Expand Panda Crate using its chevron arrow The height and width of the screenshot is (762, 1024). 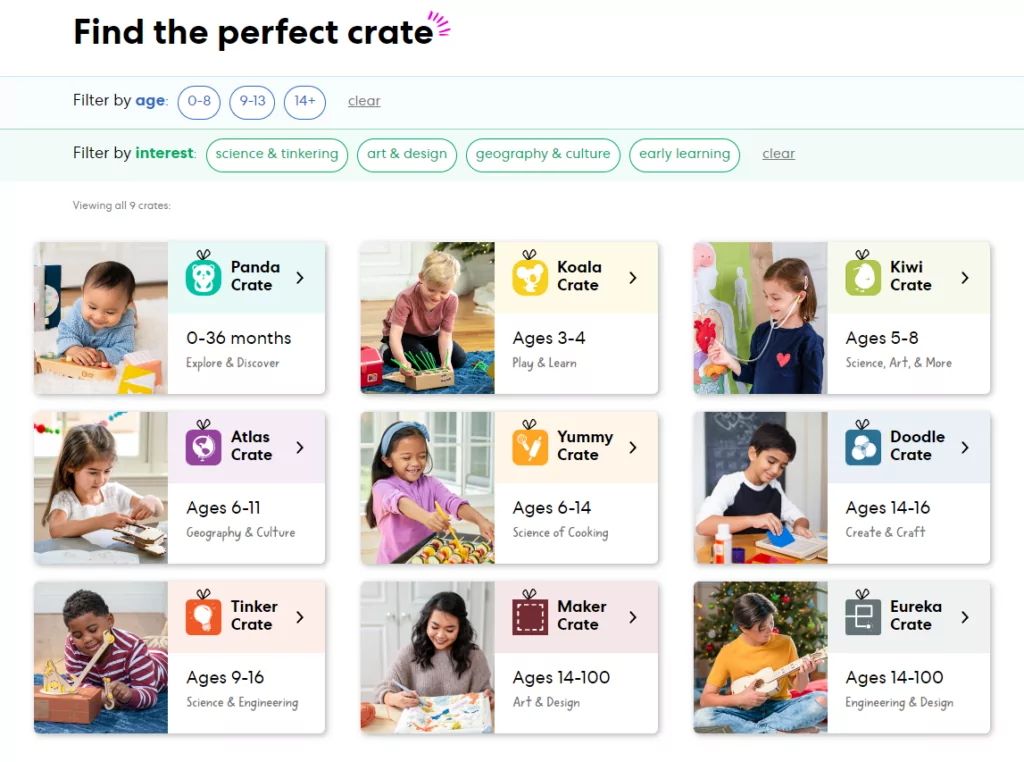tap(300, 278)
